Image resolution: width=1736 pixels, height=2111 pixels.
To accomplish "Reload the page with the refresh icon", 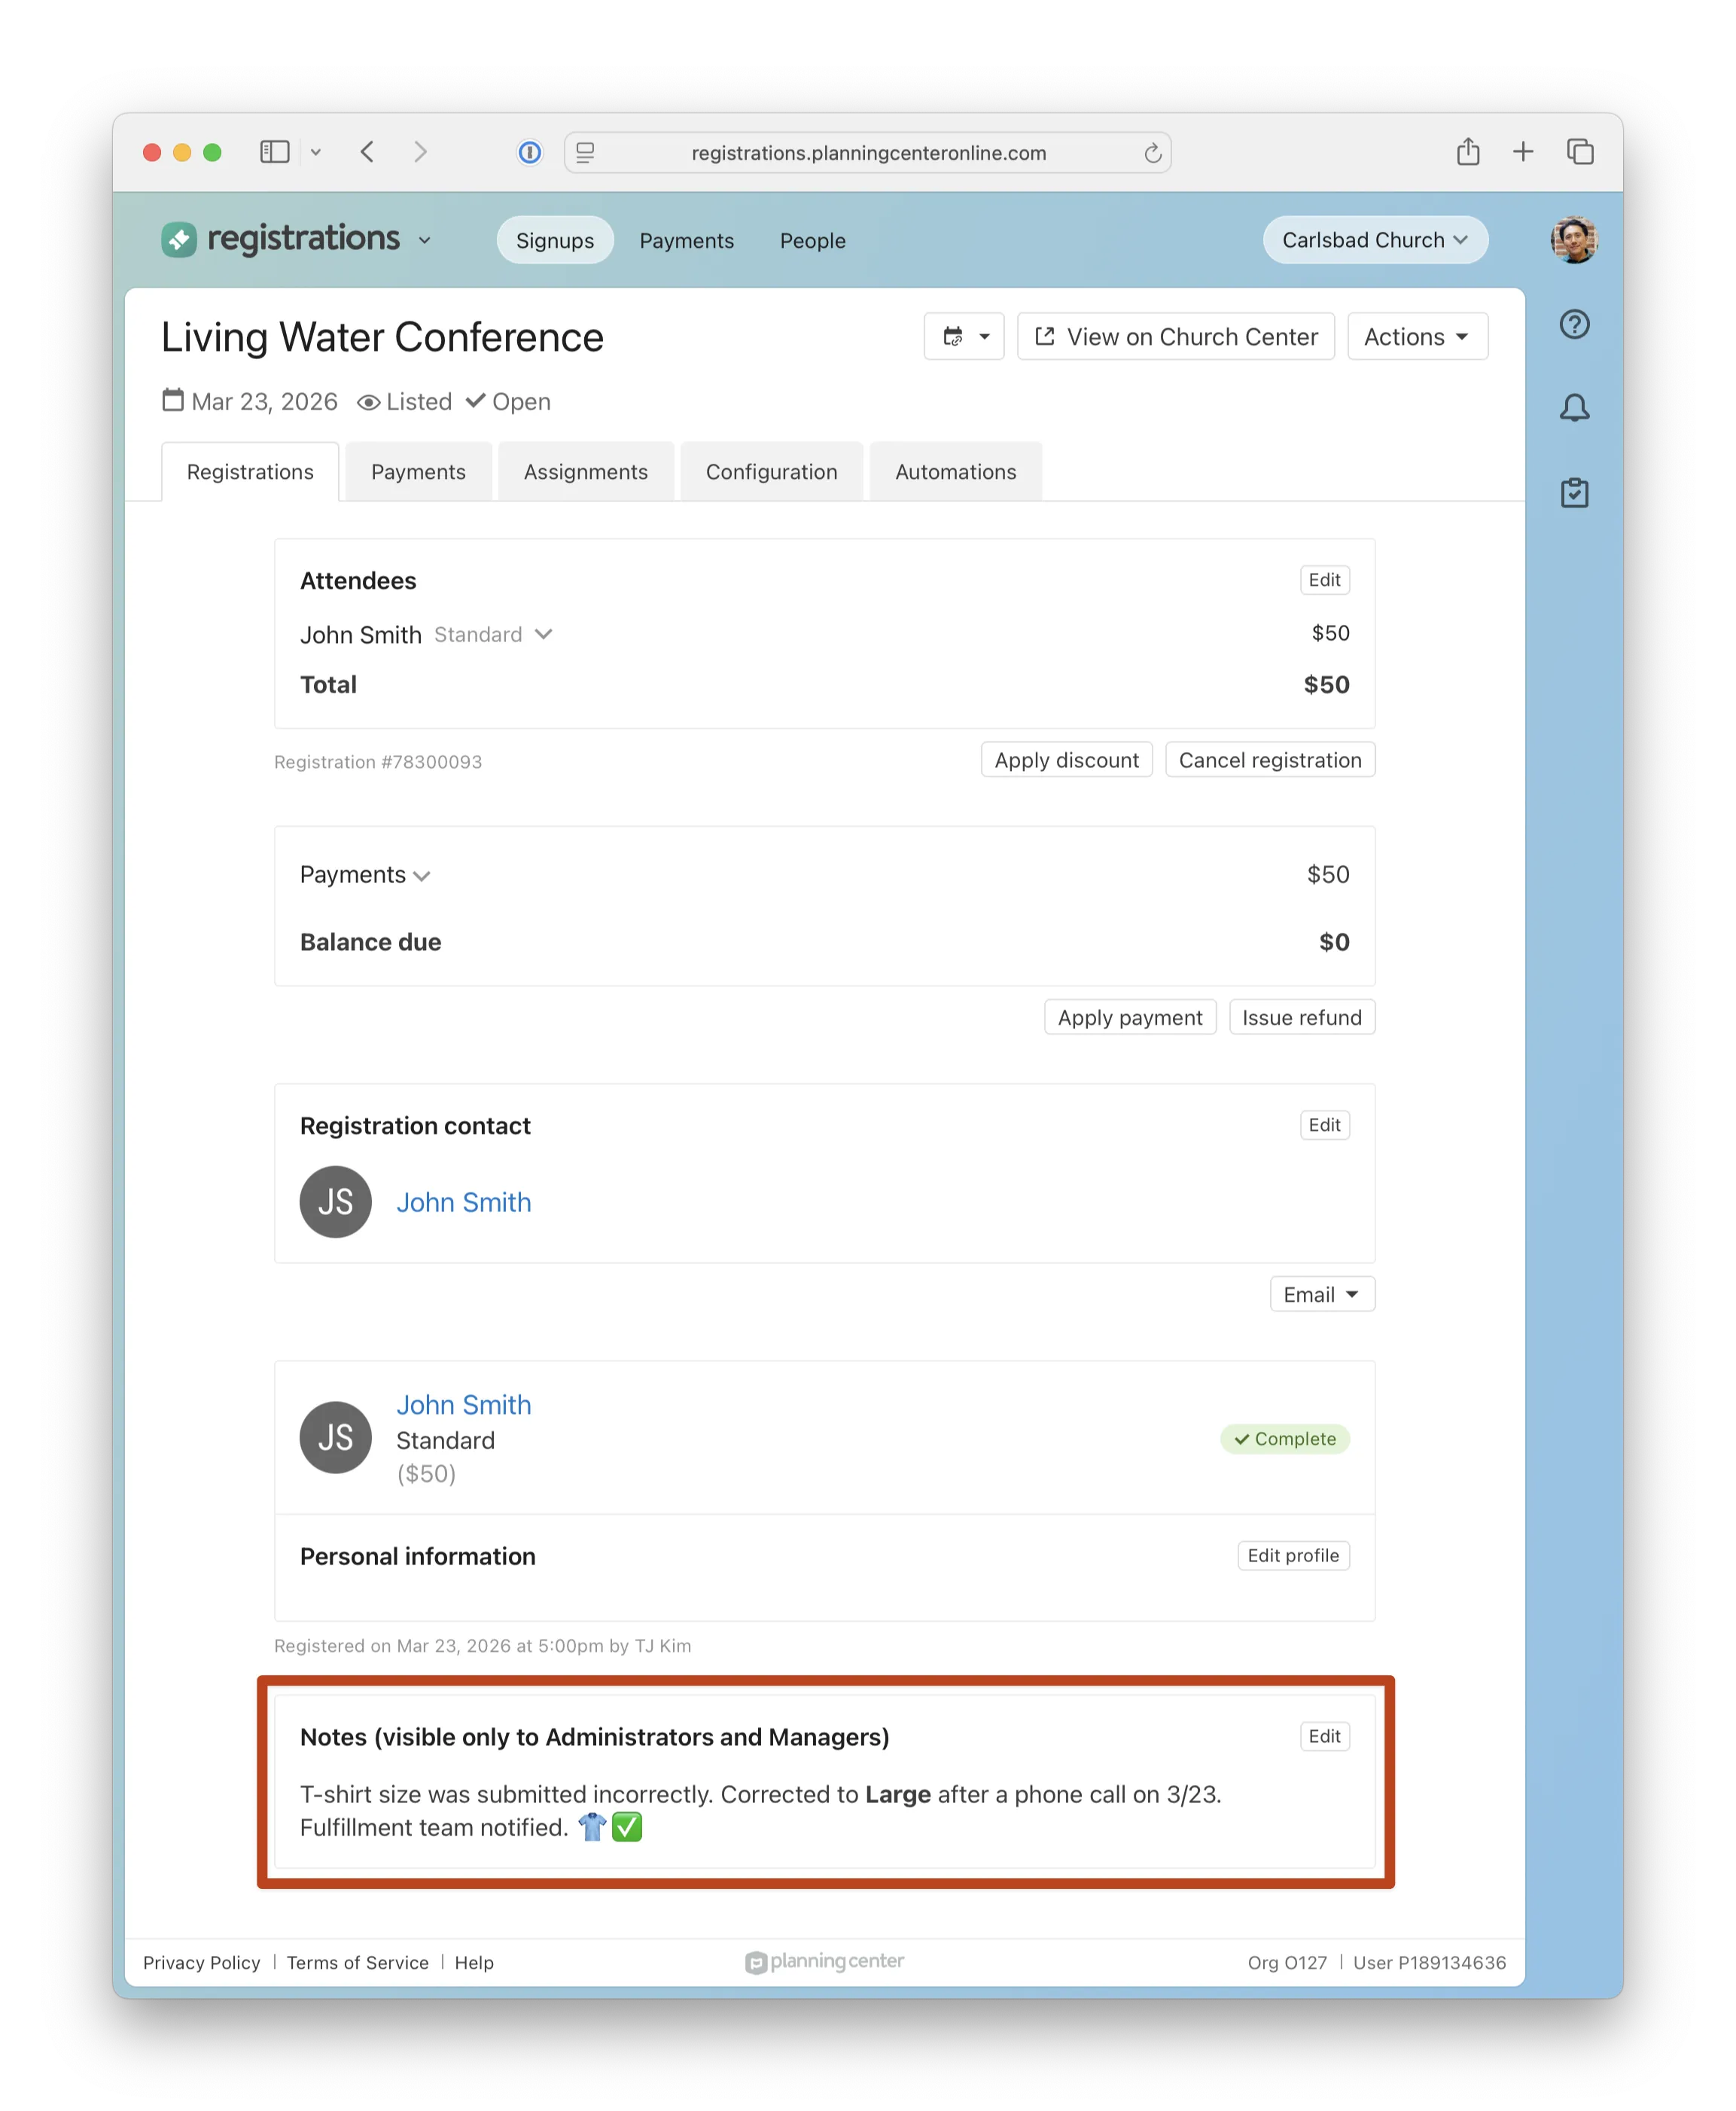I will [1152, 152].
